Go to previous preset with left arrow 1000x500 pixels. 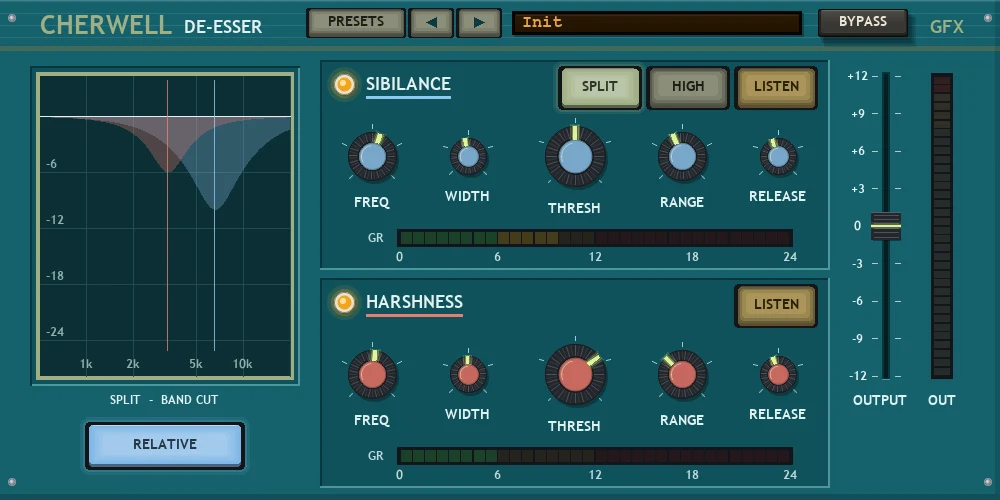[x=431, y=23]
